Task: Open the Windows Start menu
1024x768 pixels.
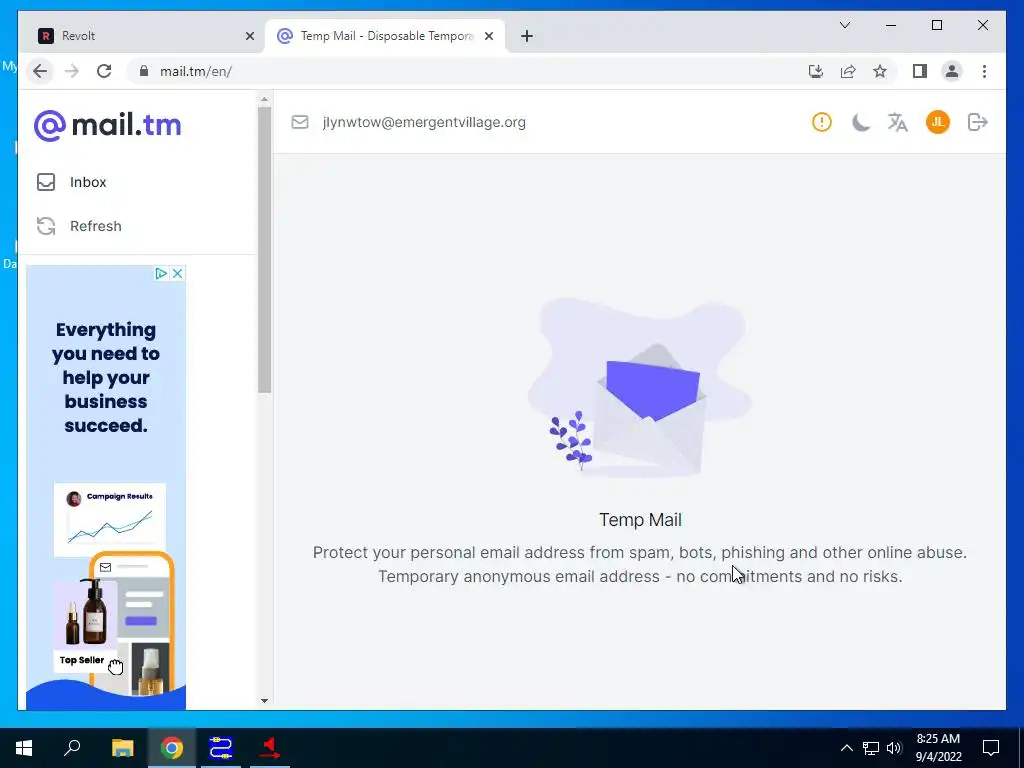Action: pyautogui.click(x=24, y=748)
